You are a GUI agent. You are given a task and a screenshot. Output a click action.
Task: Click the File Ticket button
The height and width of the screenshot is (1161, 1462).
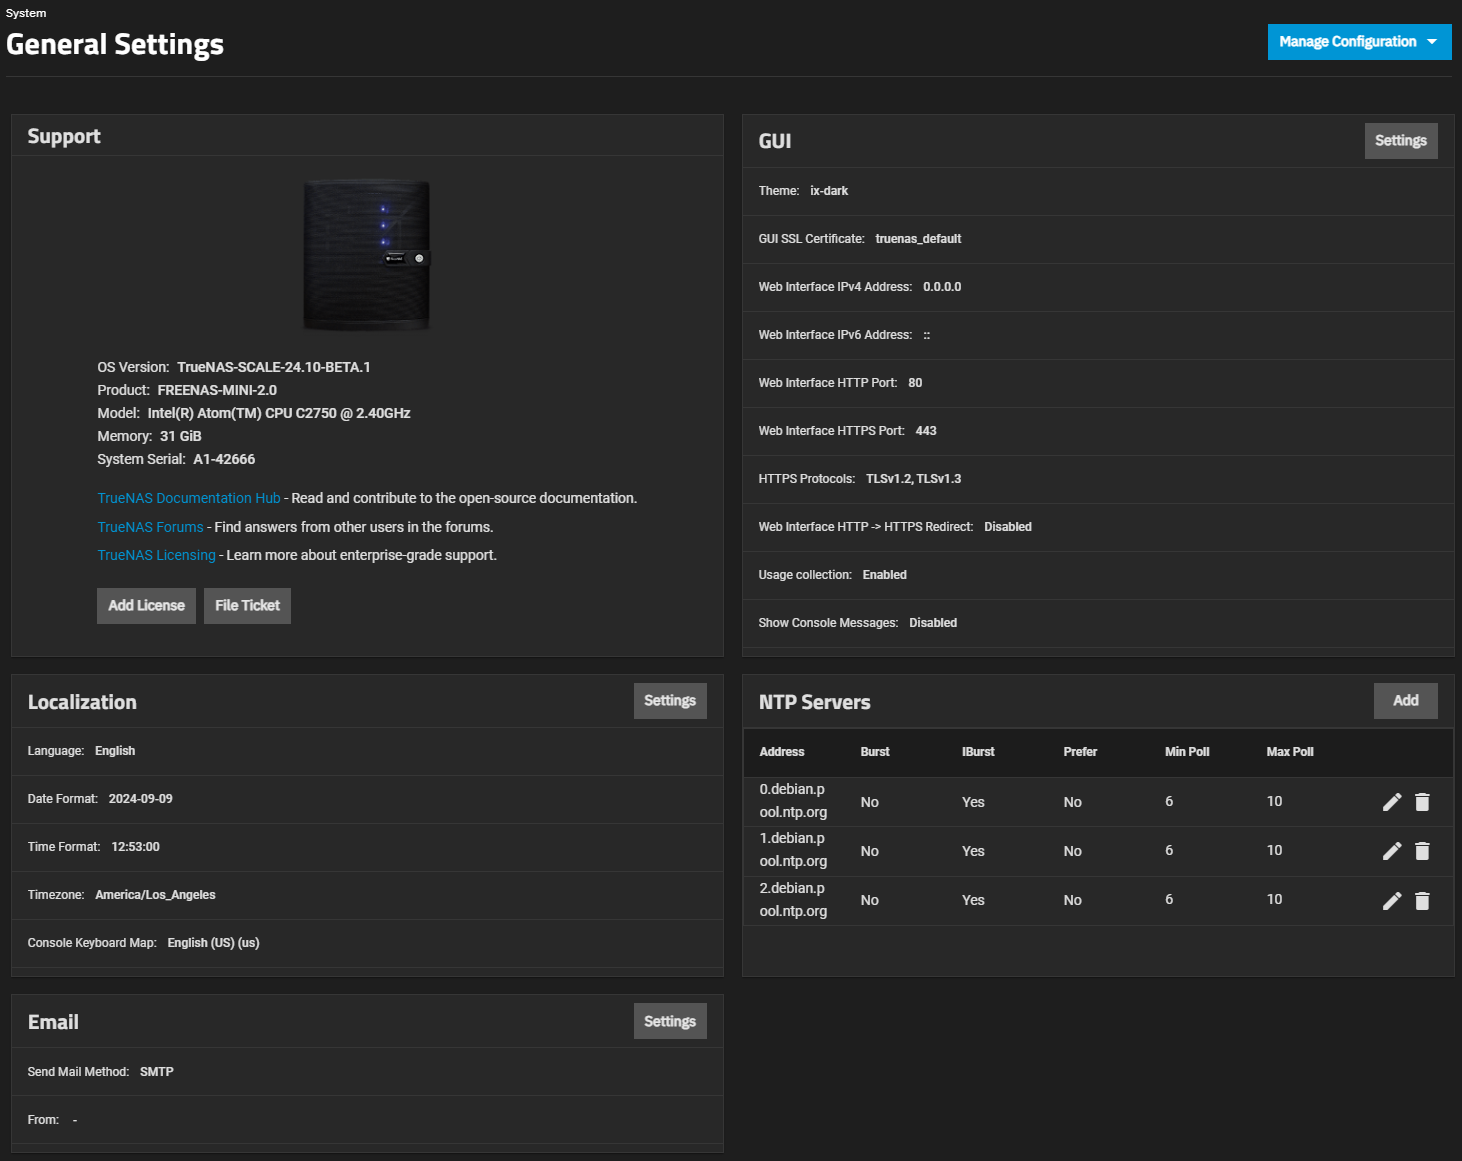point(247,606)
